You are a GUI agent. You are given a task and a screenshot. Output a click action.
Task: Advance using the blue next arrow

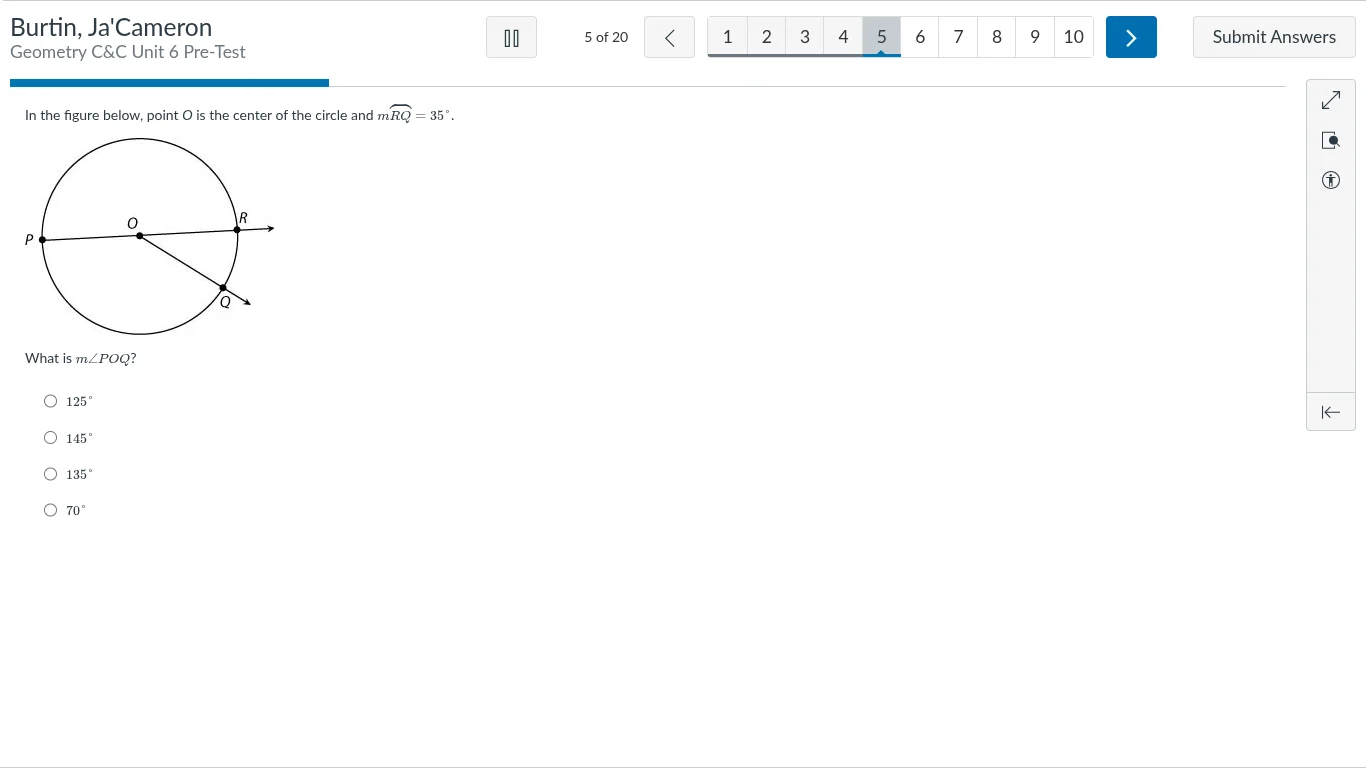click(1131, 38)
